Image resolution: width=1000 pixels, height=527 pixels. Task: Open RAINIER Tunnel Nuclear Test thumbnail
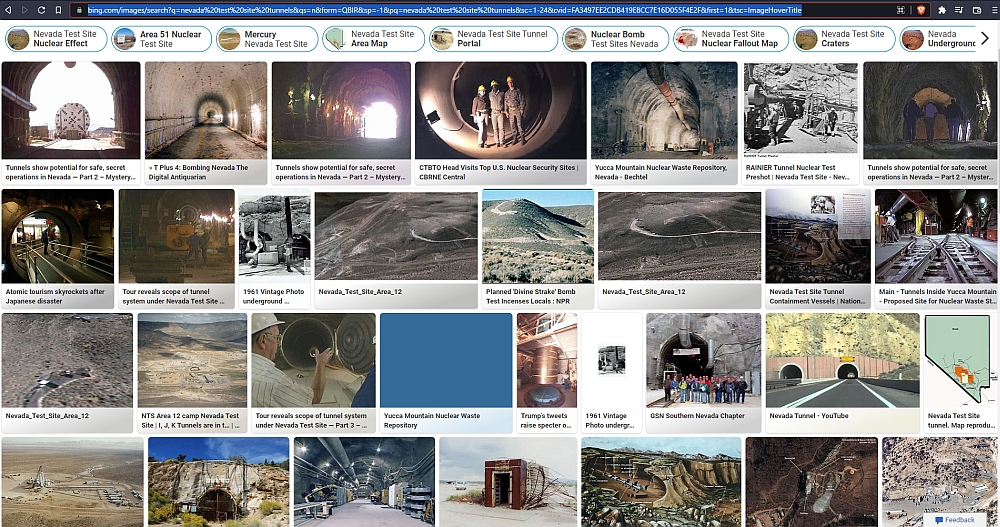pyautogui.click(x=801, y=108)
